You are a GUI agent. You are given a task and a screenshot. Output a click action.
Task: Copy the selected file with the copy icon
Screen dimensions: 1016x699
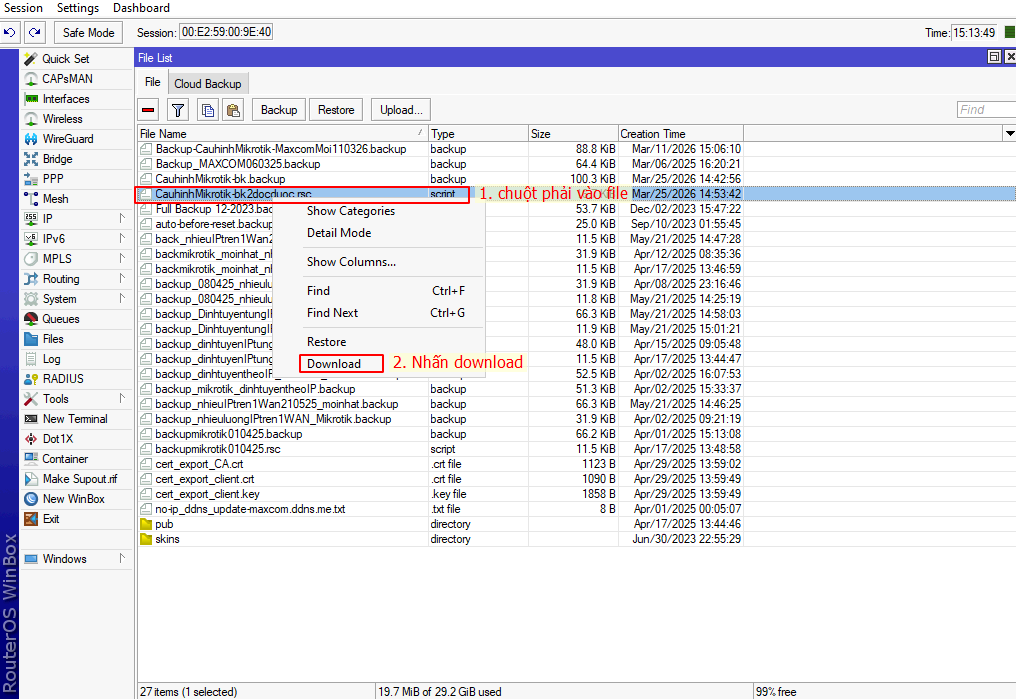tap(207, 109)
